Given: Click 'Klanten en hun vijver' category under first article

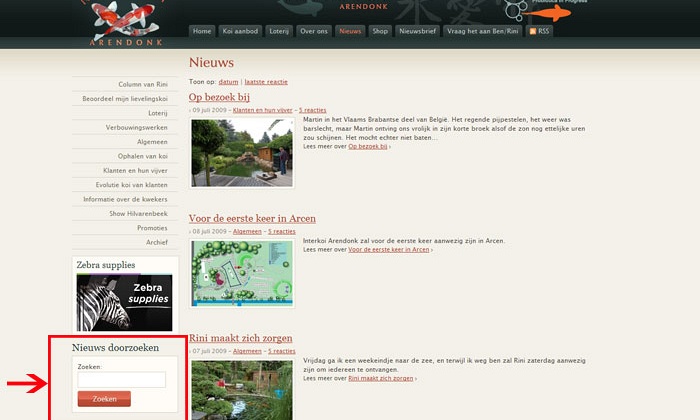Looking at the screenshot, I should pyautogui.click(x=262, y=110).
